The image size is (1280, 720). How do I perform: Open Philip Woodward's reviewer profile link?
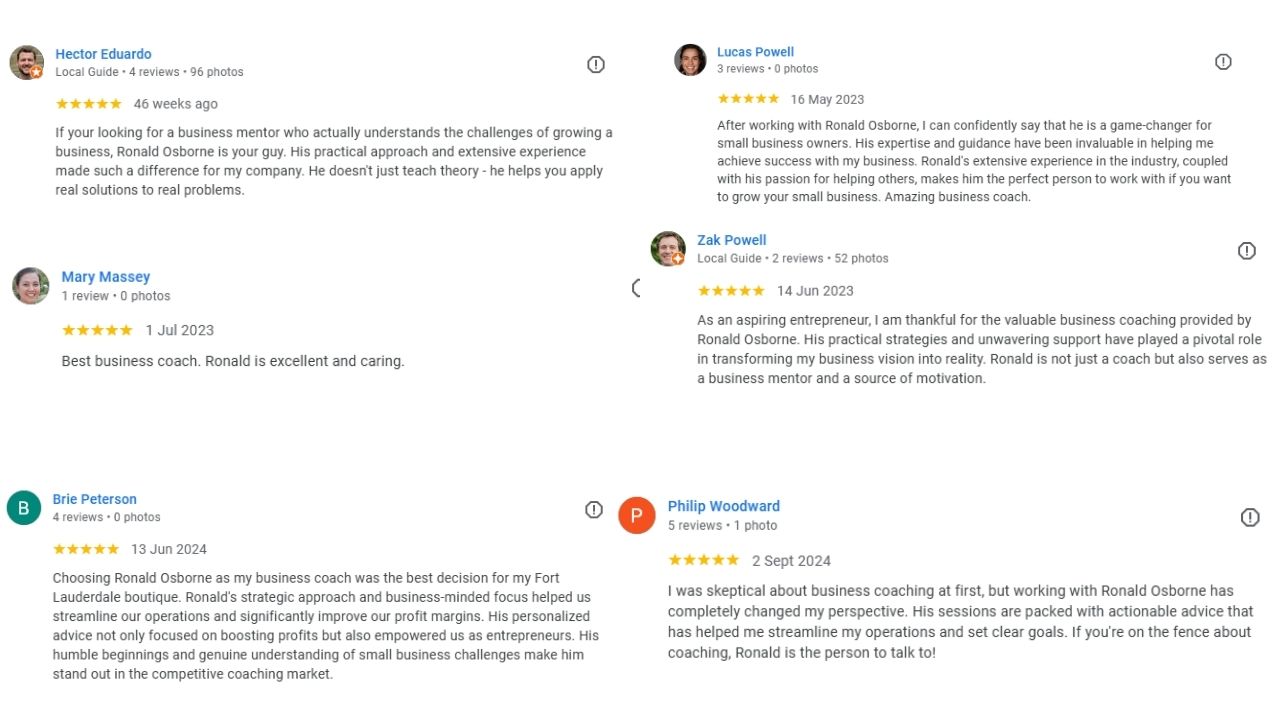point(723,506)
